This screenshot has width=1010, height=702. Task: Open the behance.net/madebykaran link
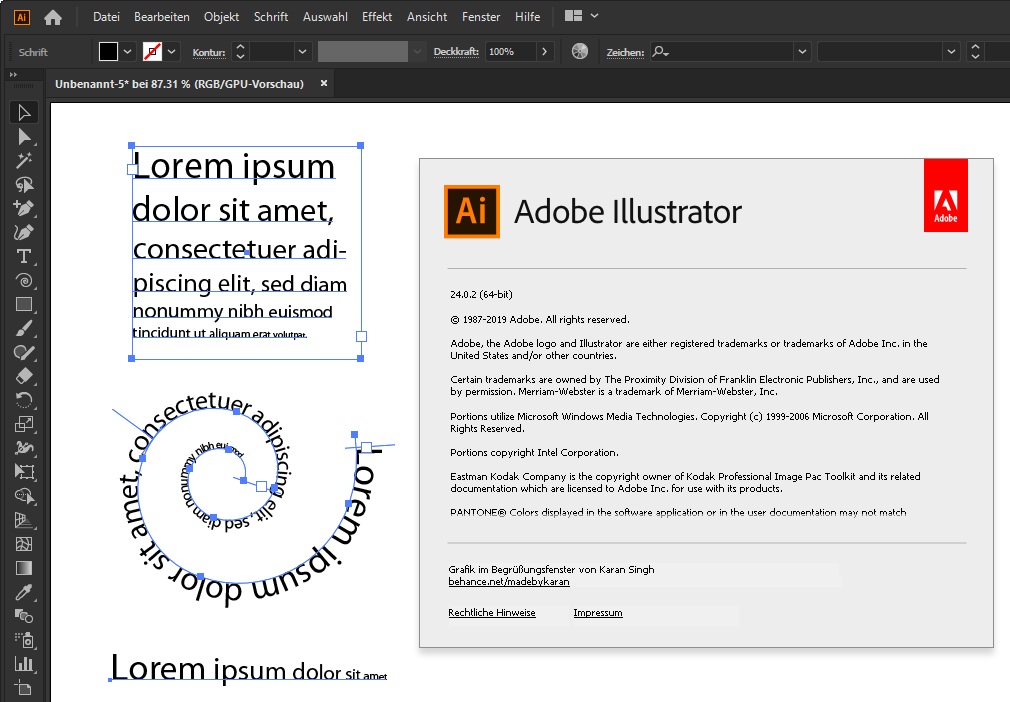point(509,582)
